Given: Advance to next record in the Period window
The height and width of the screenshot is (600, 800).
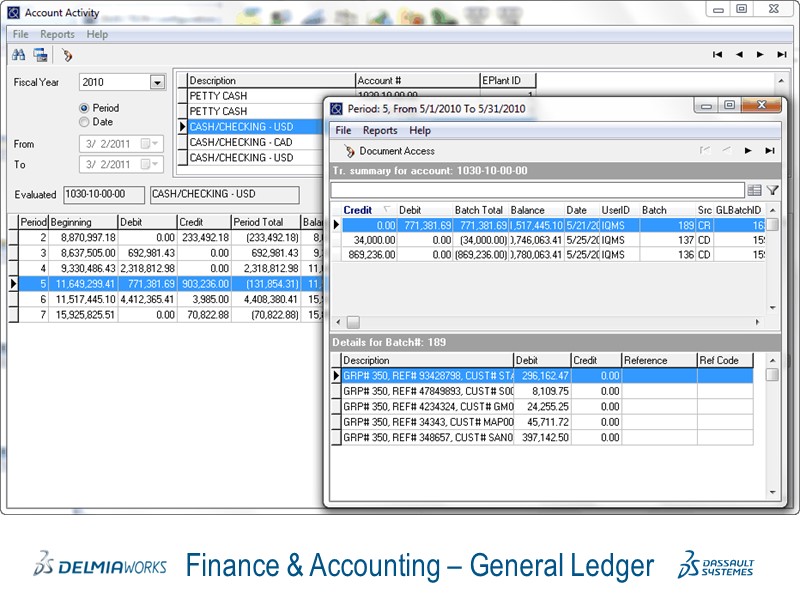Looking at the screenshot, I should (x=747, y=151).
